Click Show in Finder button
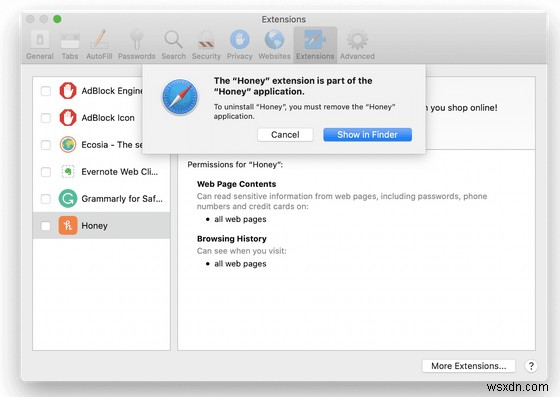 pos(368,135)
